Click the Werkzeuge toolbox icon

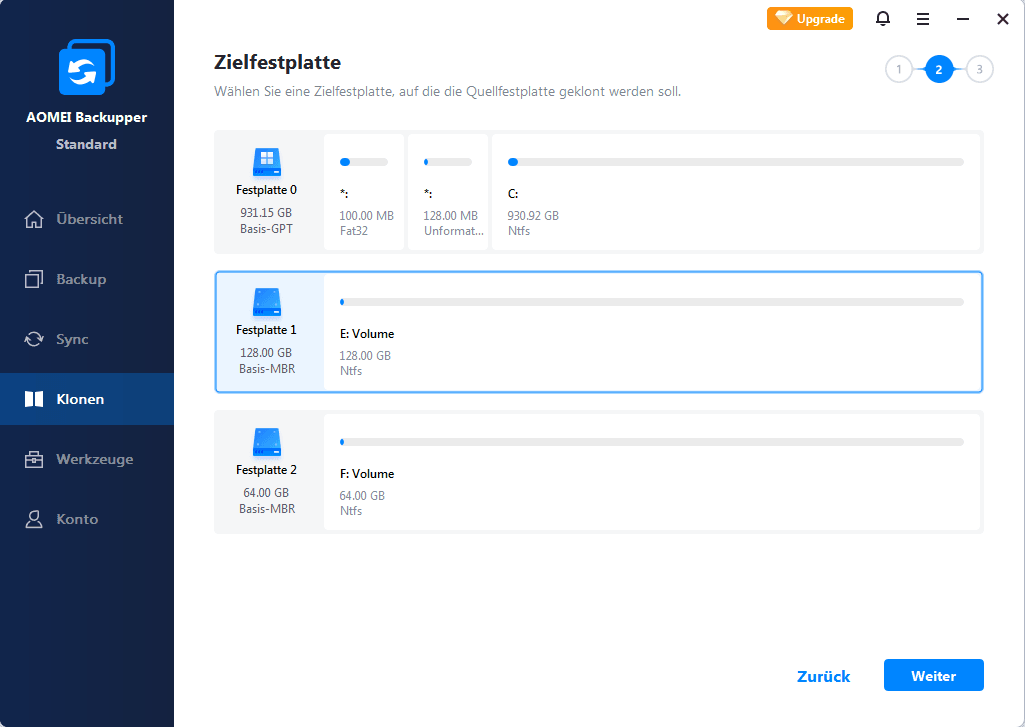pyautogui.click(x=34, y=459)
